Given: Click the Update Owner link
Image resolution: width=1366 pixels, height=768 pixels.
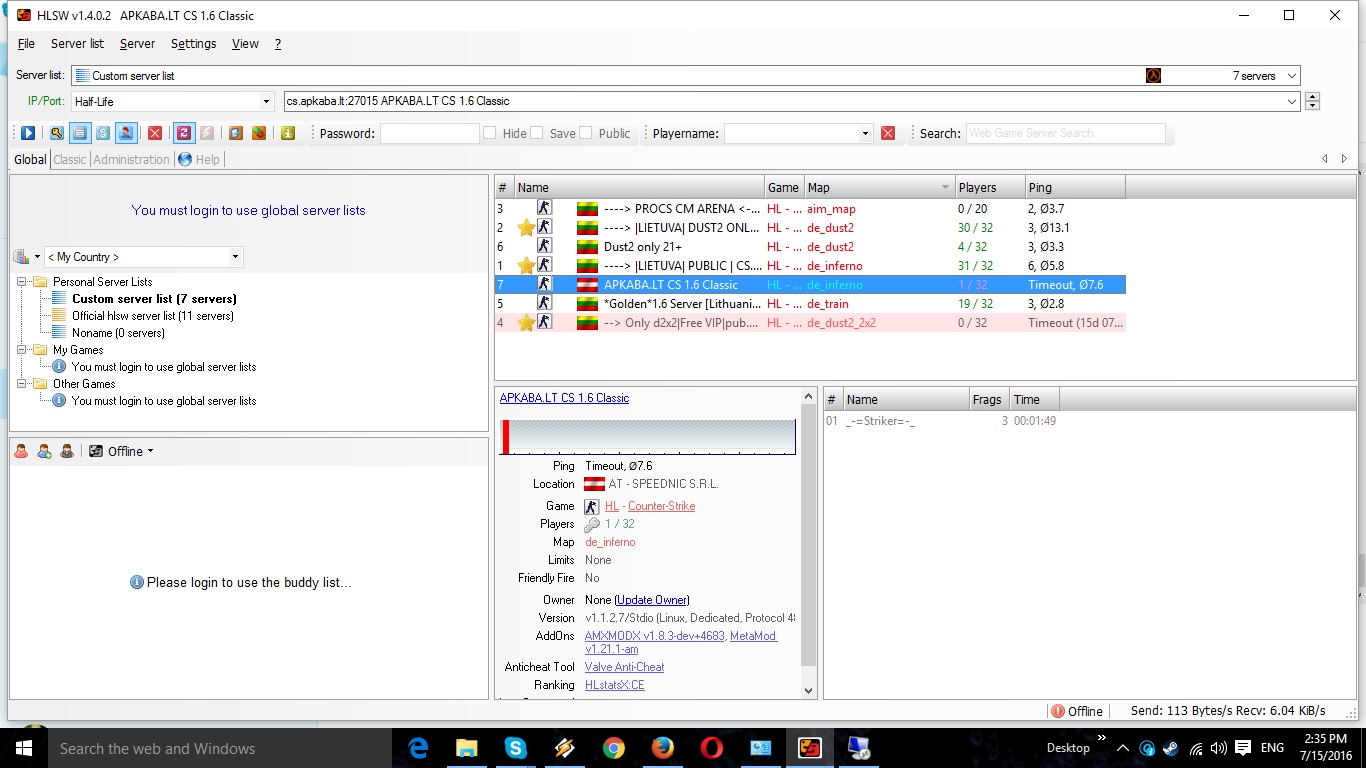Looking at the screenshot, I should point(652,600).
